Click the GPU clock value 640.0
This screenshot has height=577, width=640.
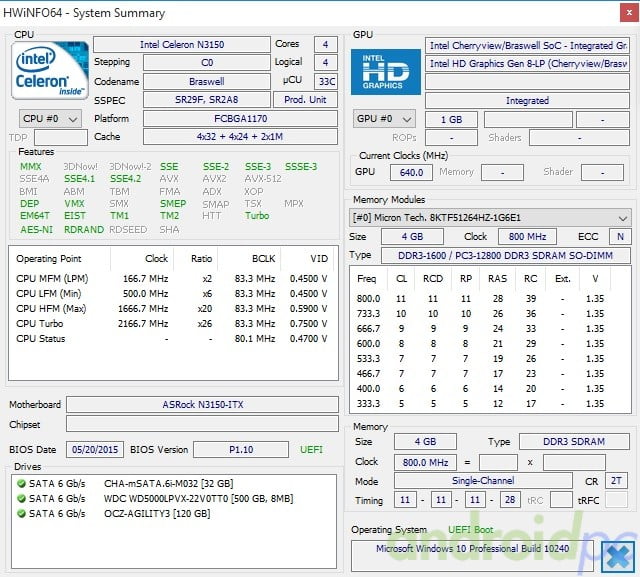tap(411, 173)
